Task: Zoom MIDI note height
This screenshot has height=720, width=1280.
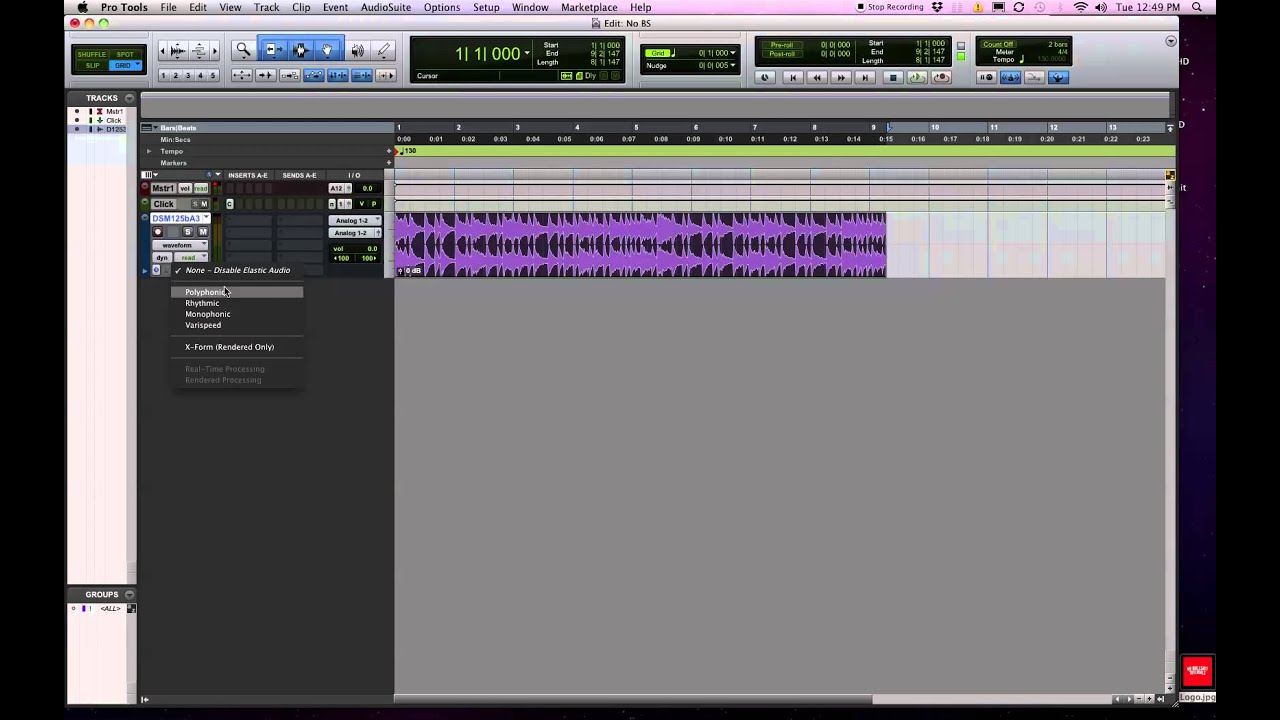Action: [x=199, y=51]
